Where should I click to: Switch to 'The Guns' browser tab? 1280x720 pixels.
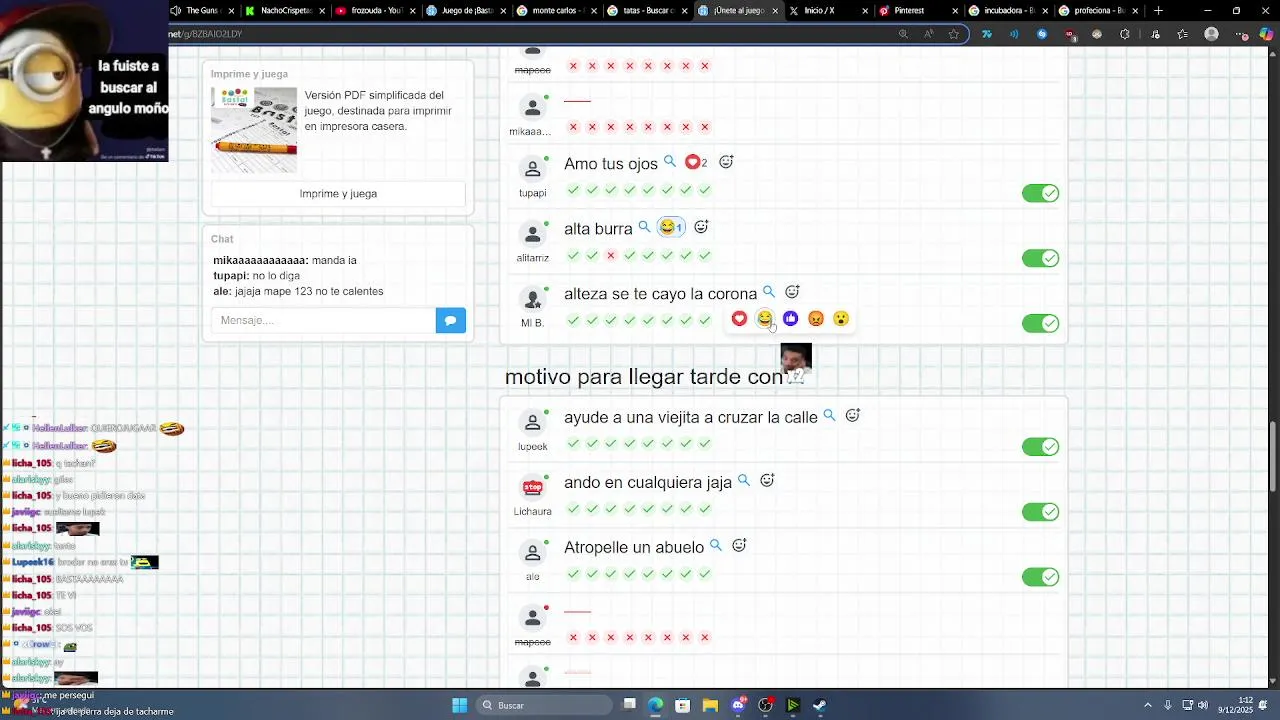[203, 11]
